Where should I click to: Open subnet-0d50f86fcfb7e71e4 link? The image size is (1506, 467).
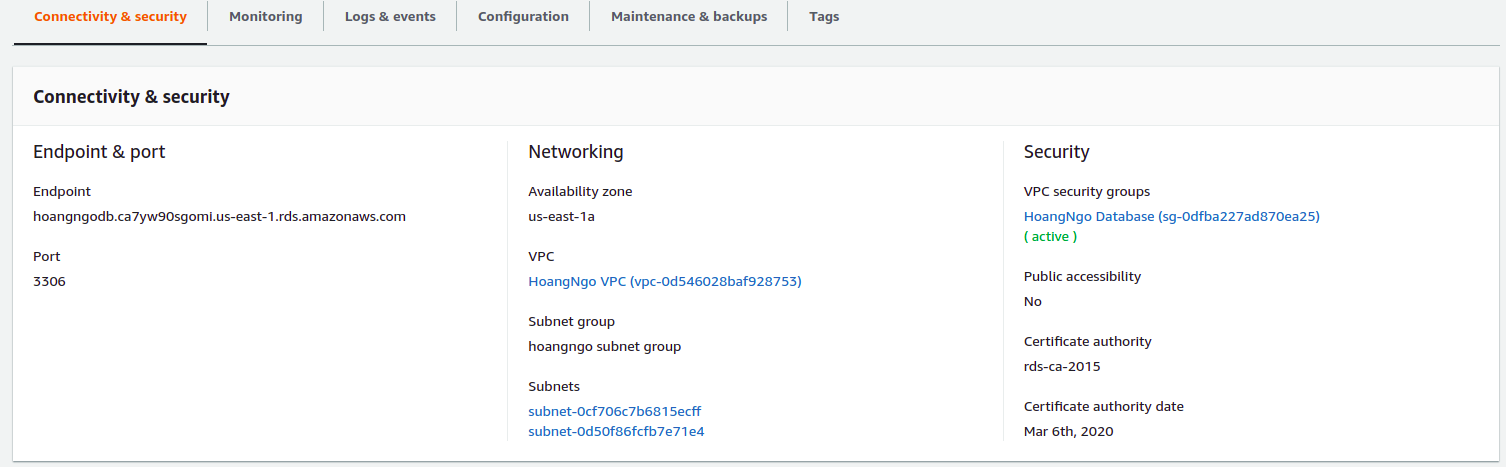click(616, 432)
